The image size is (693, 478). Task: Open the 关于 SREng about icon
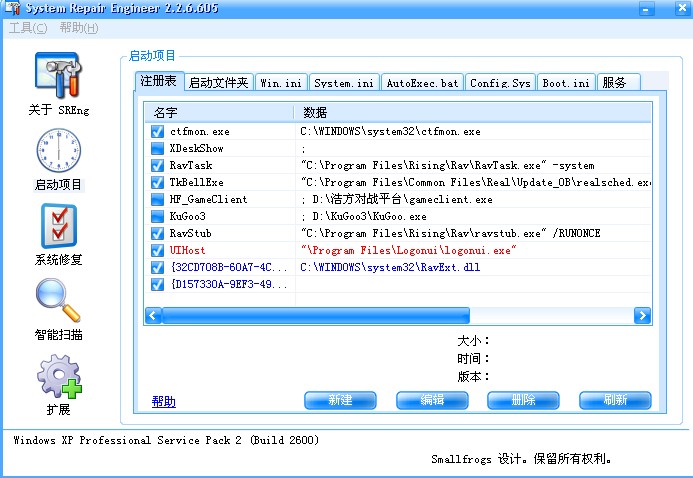pos(59,75)
